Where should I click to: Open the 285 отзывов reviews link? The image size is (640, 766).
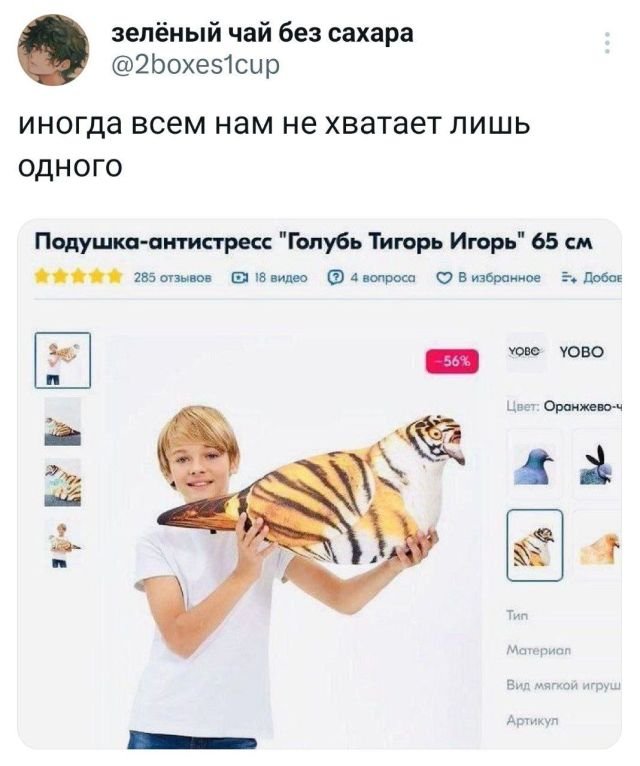click(x=172, y=278)
